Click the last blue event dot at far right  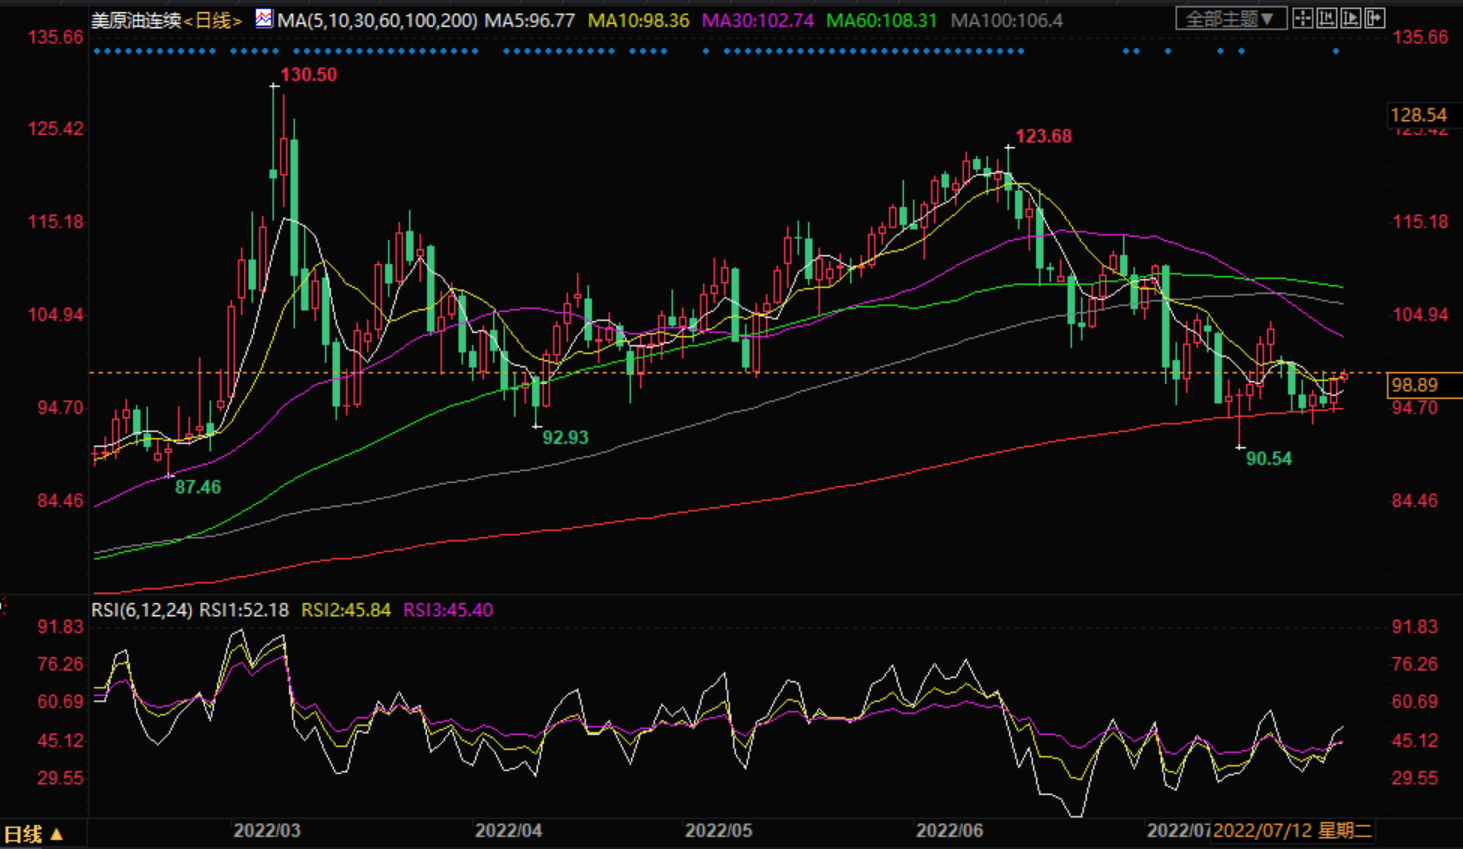pyautogui.click(x=1336, y=51)
